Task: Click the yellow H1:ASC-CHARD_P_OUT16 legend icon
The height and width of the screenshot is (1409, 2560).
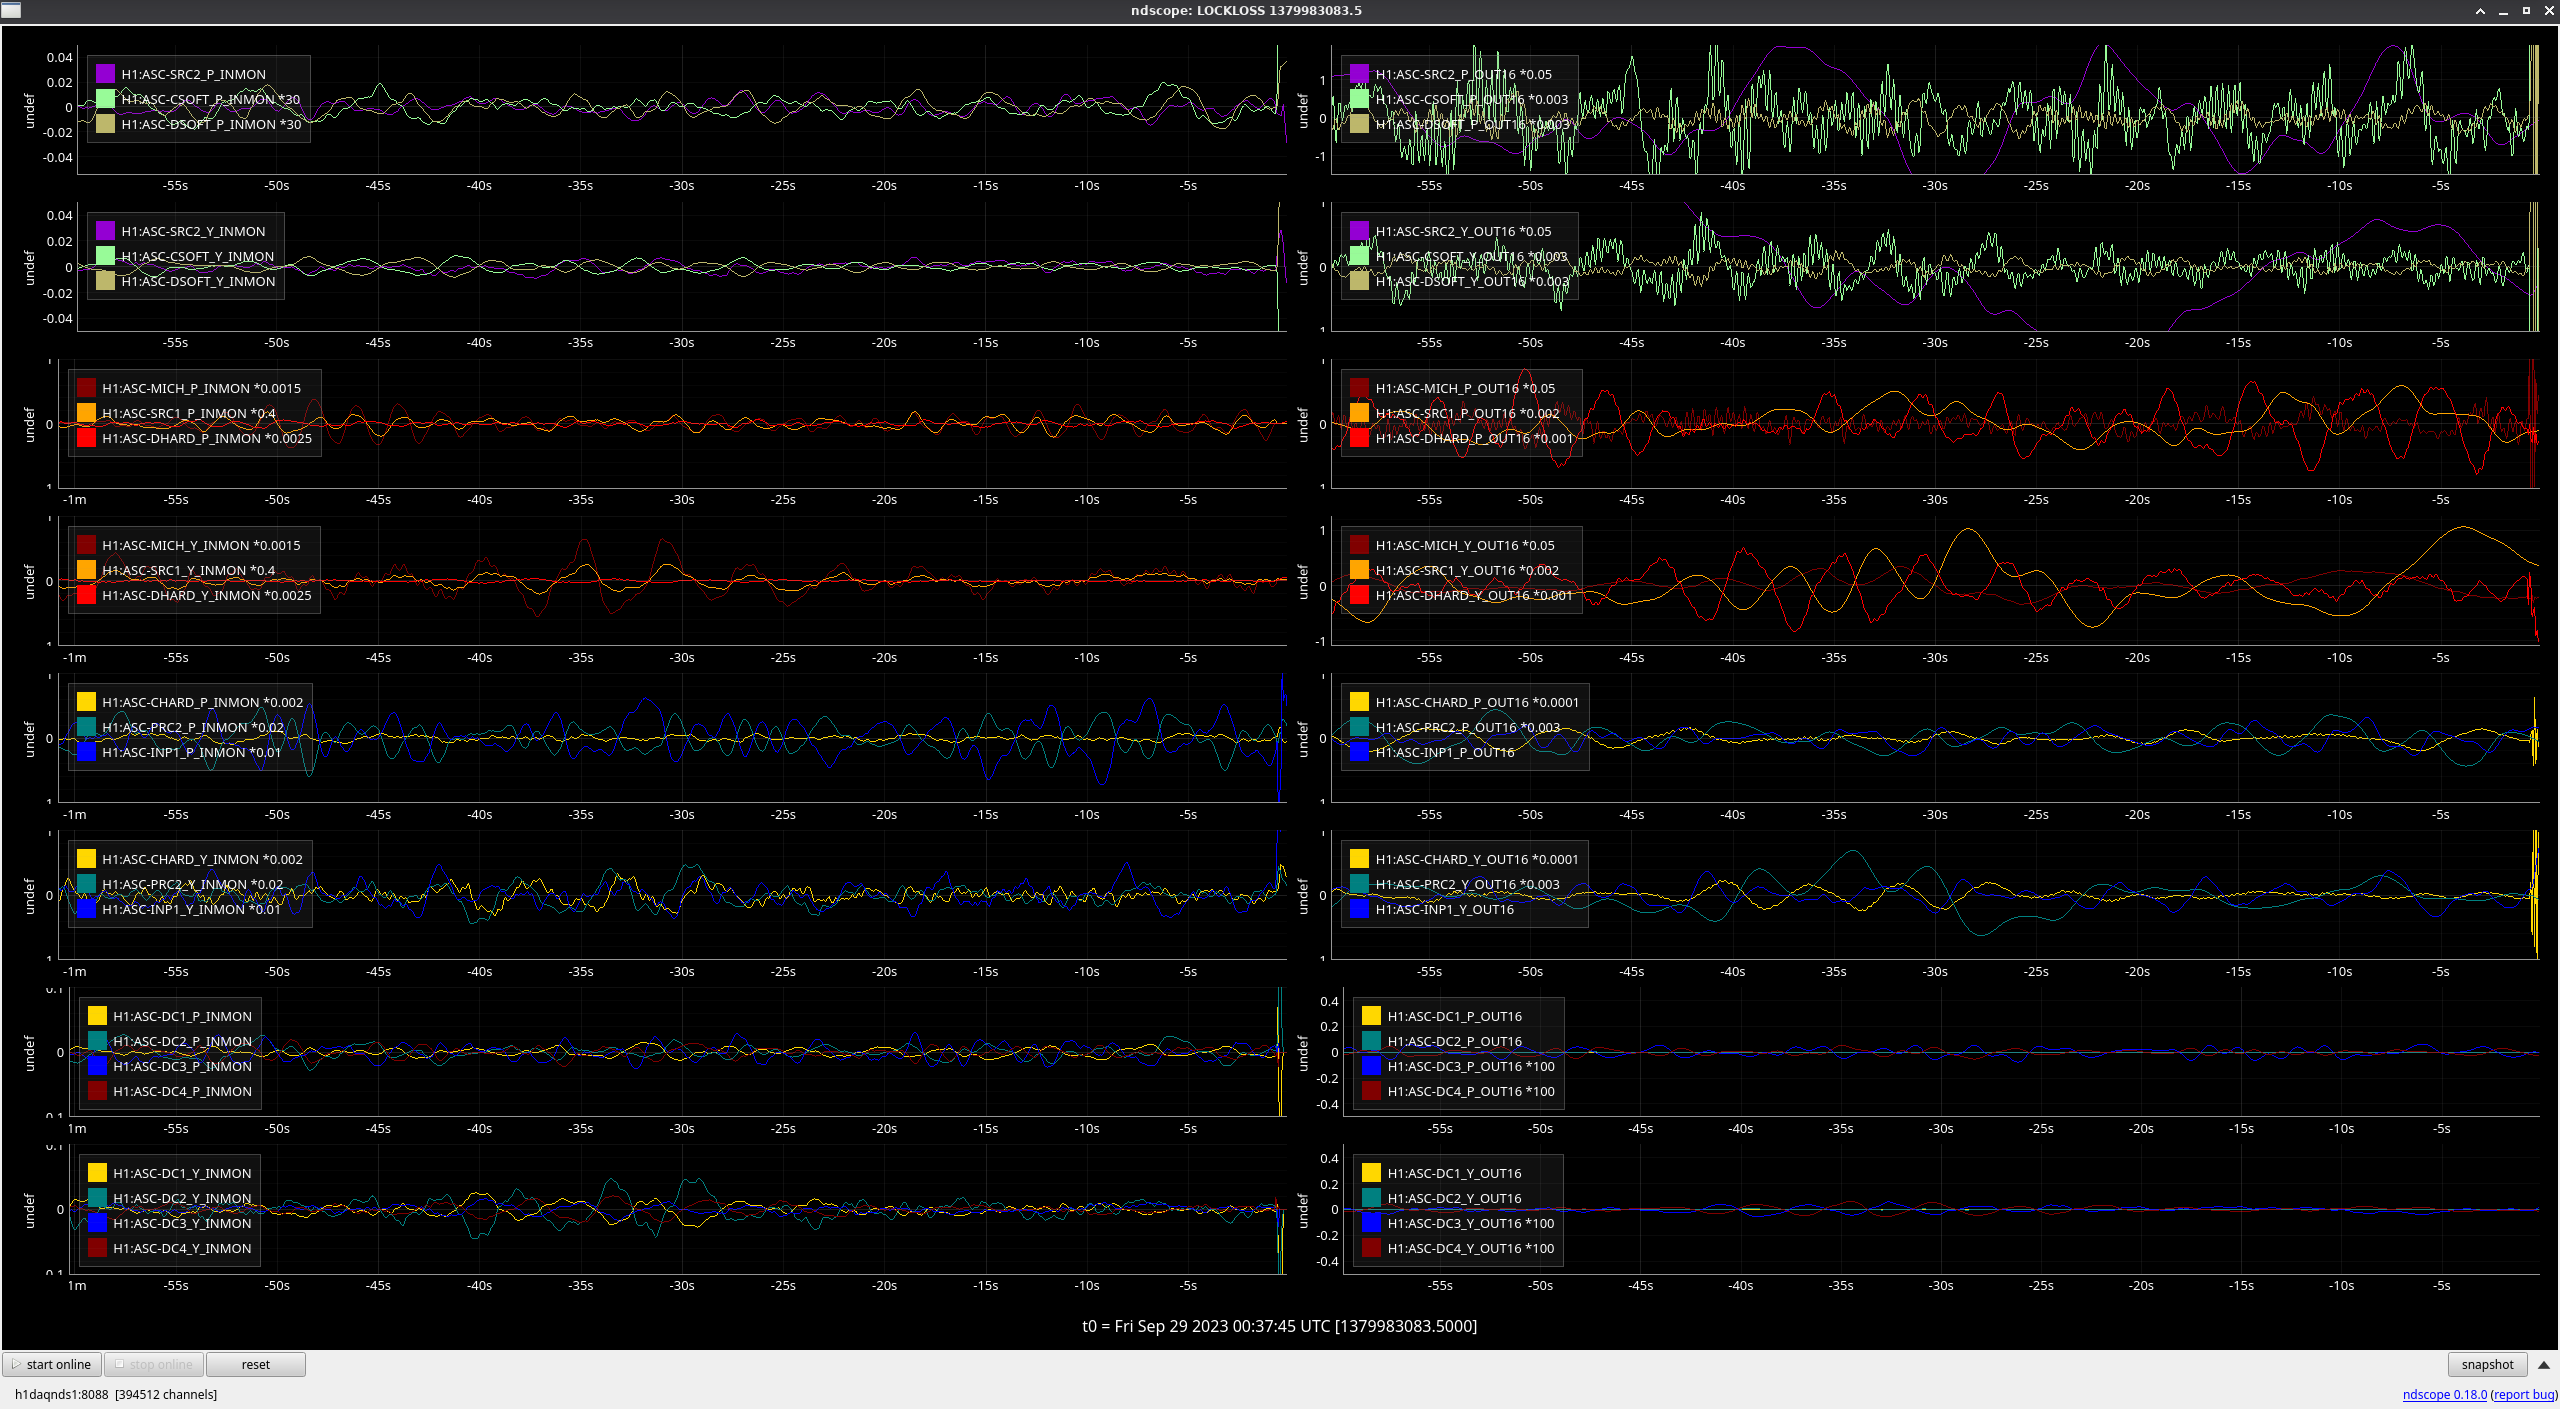Action: coord(1359,702)
